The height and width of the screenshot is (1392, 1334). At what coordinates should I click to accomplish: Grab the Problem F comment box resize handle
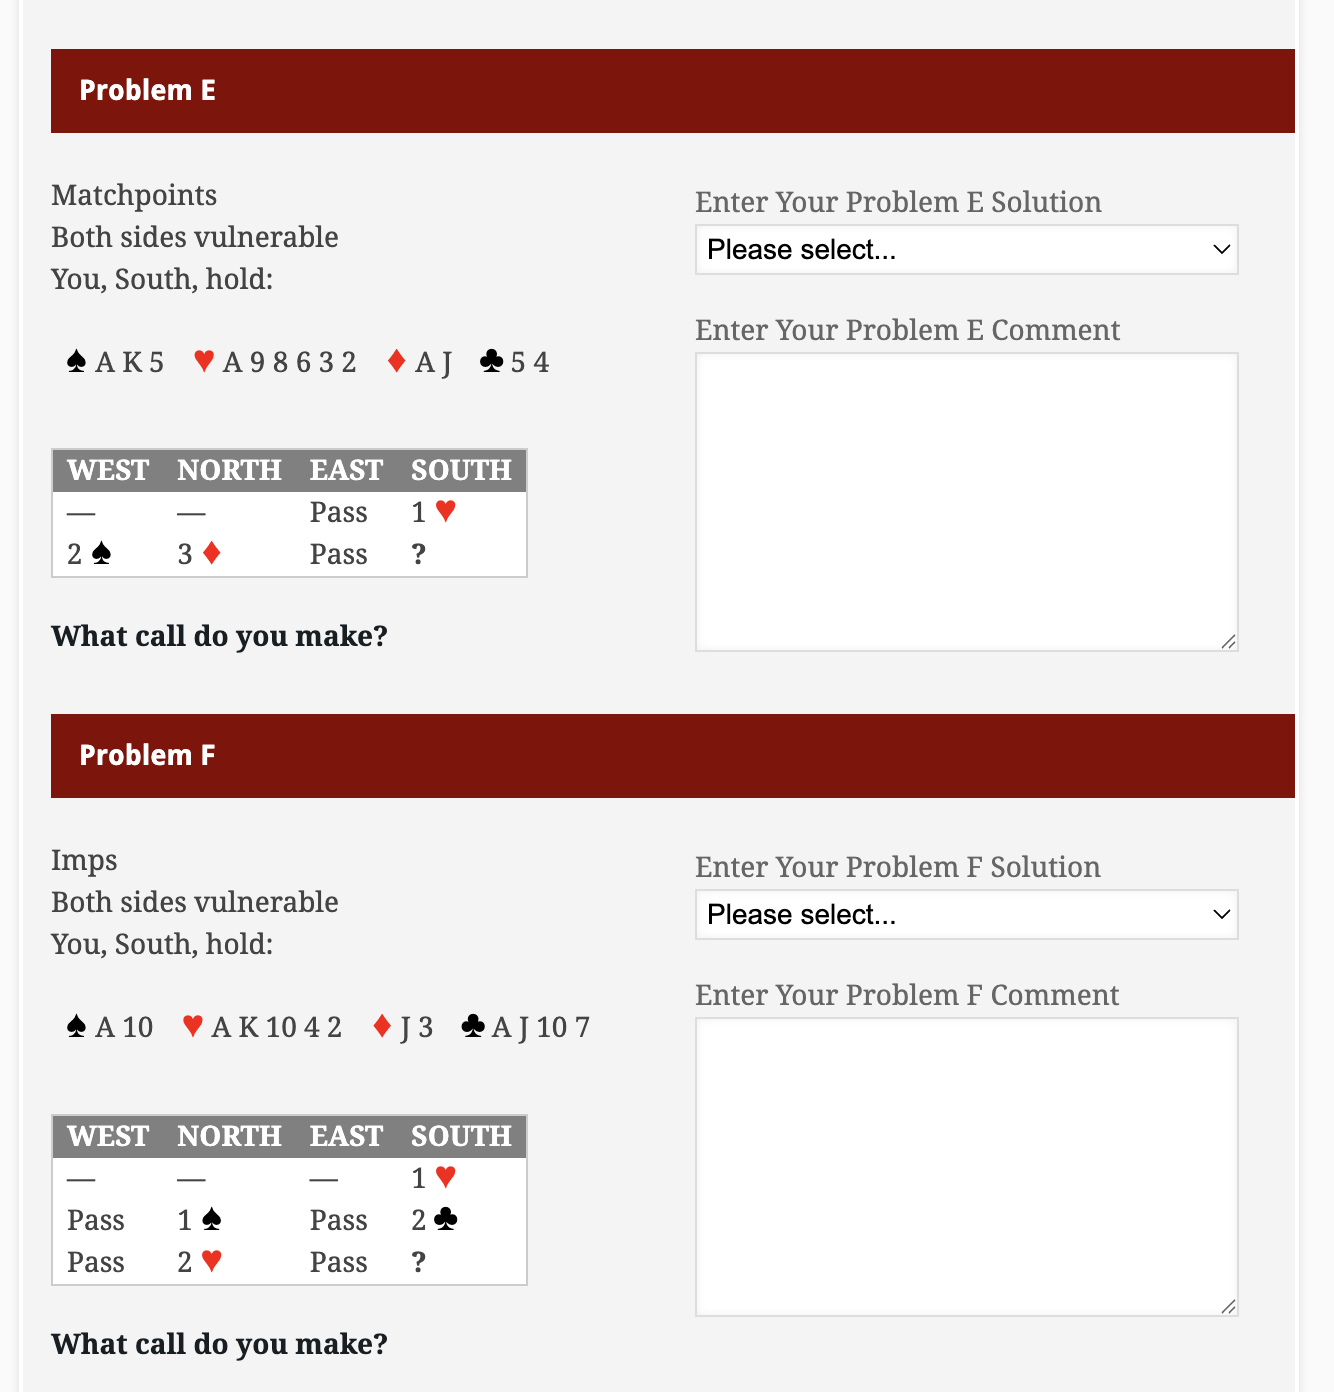click(x=1228, y=1306)
